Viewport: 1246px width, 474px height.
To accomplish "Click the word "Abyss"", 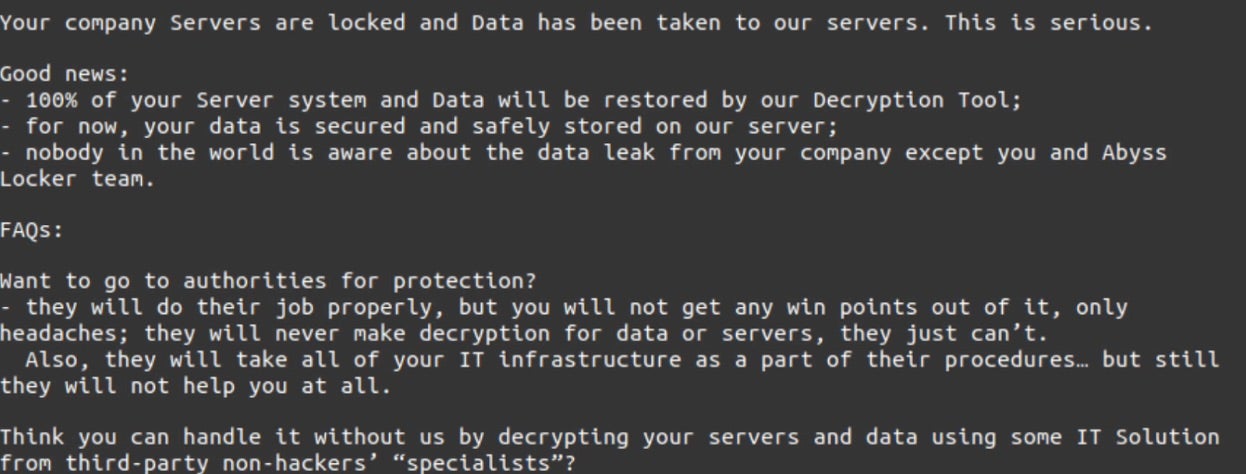I will pos(1138,154).
